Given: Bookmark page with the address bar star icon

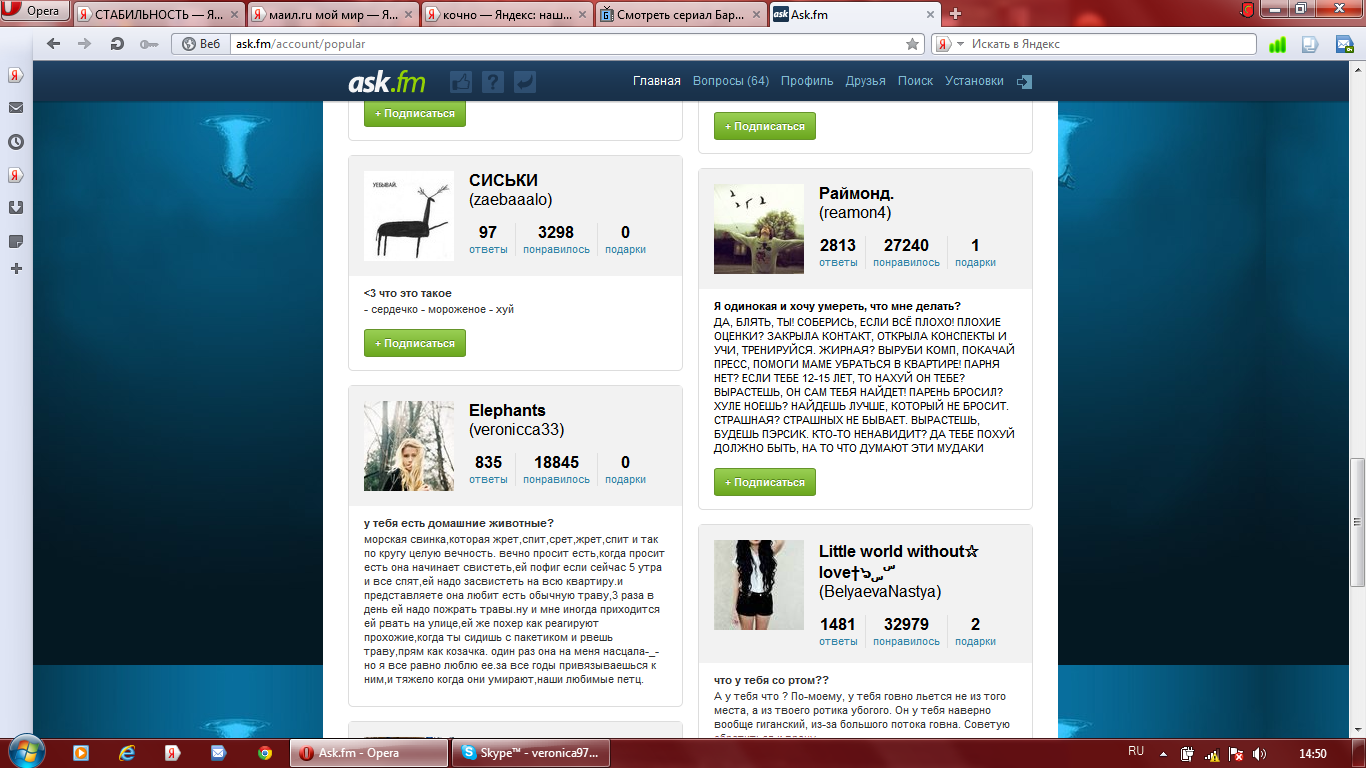Looking at the screenshot, I should pyautogui.click(x=912, y=44).
